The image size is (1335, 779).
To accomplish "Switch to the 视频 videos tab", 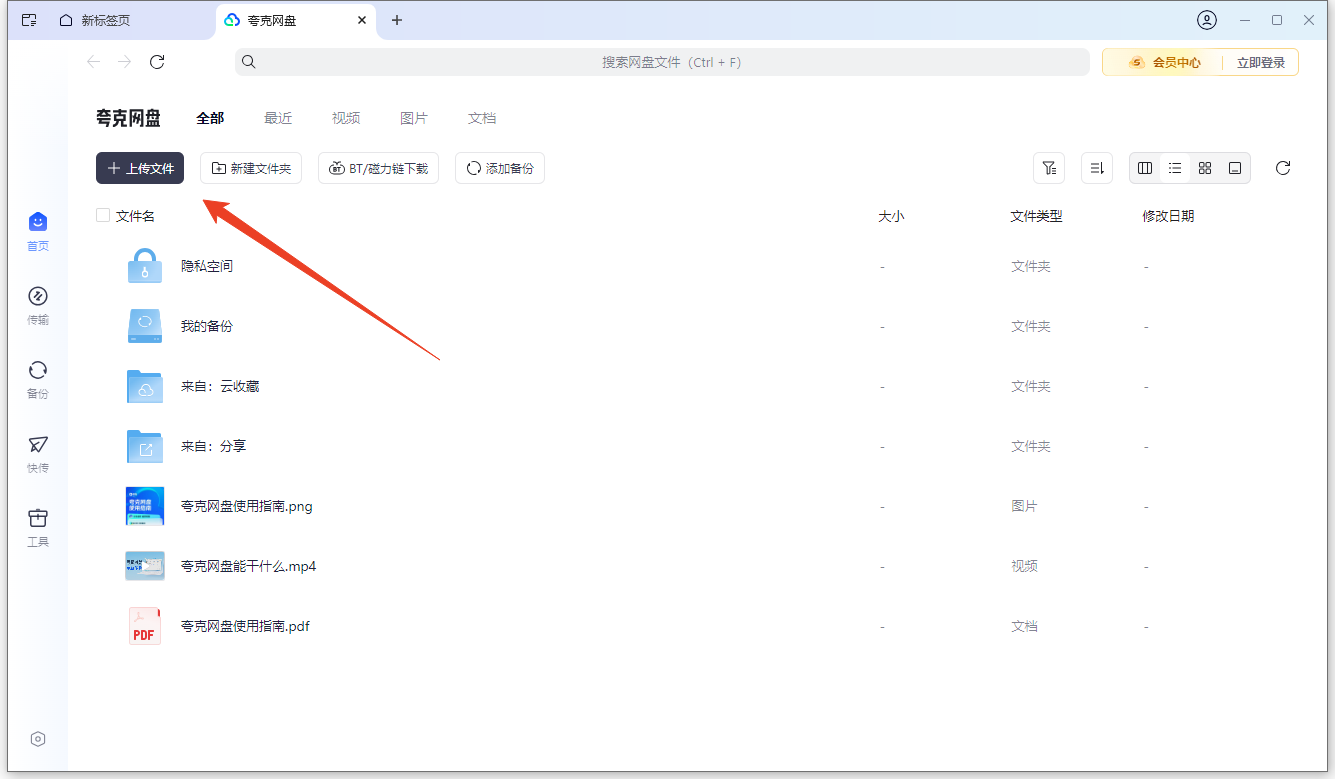I will point(345,118).
